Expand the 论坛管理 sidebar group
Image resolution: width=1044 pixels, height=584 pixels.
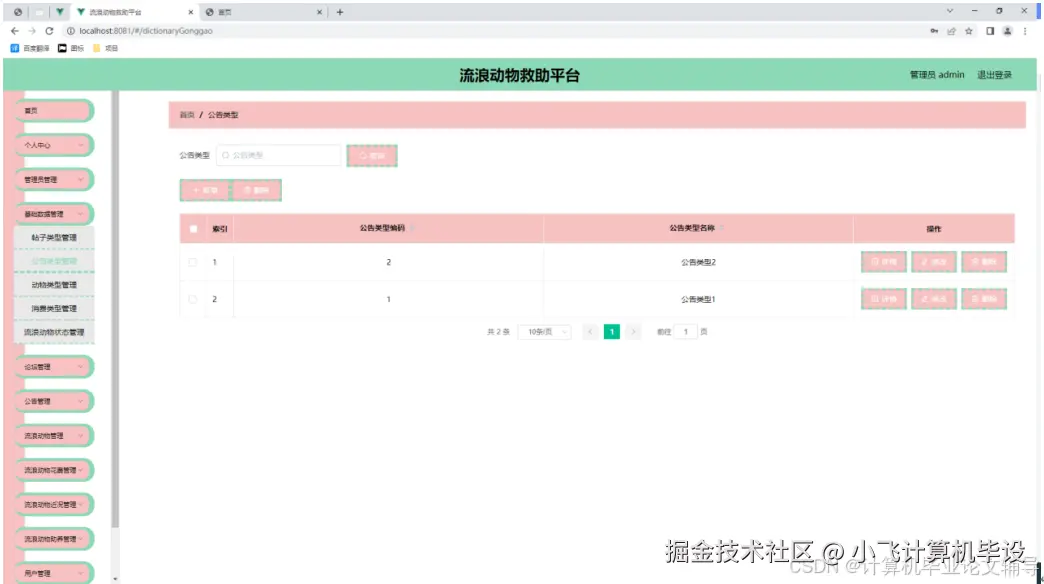click(53, 366)
